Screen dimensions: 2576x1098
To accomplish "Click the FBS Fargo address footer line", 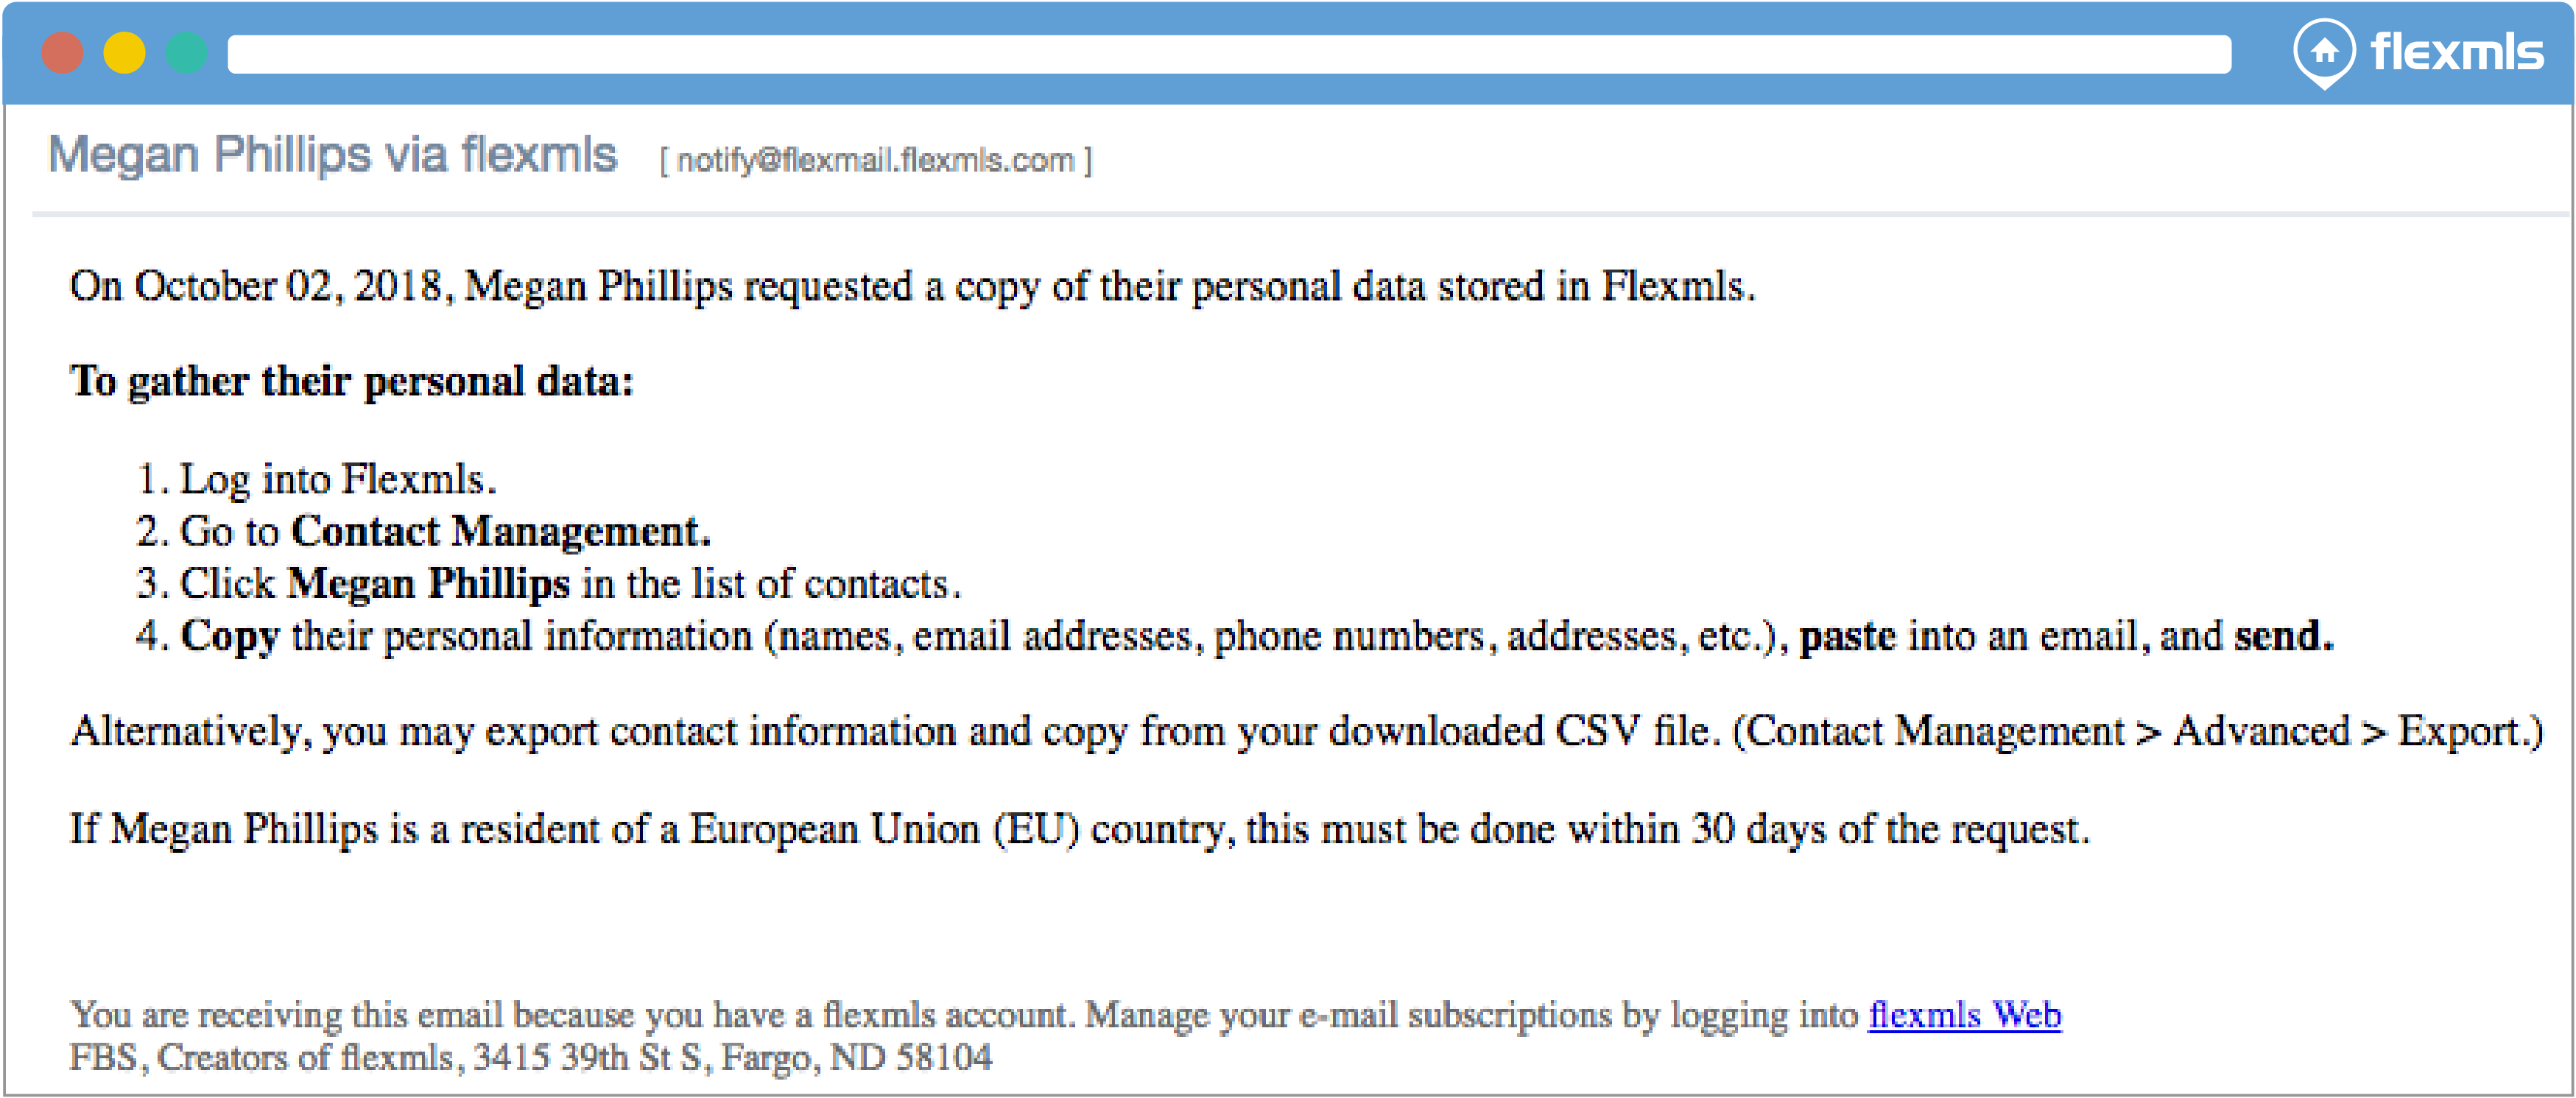I will [530, 1057].
